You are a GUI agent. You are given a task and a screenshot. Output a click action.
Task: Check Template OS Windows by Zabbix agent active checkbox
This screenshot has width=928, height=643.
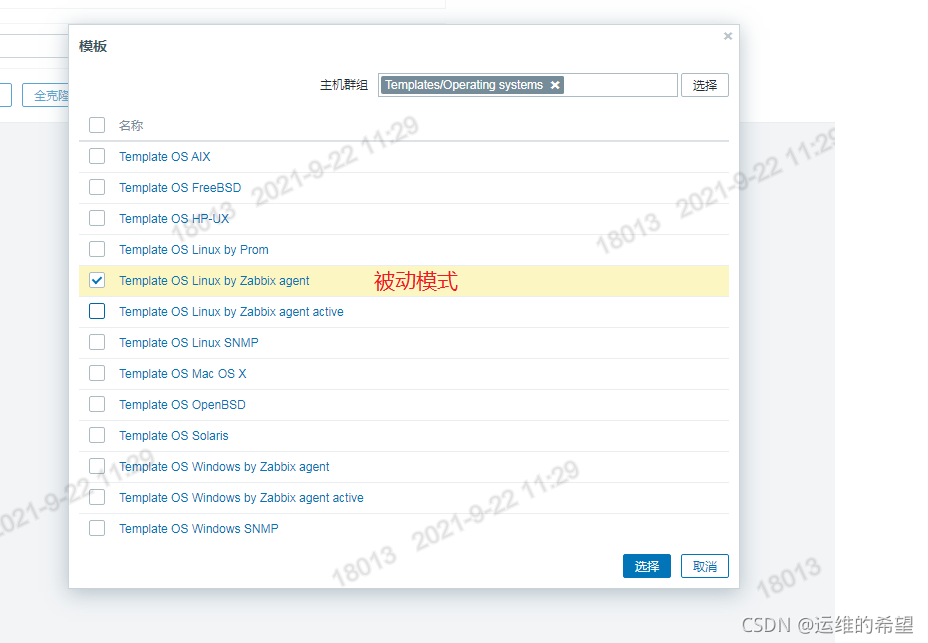(x=97, y=497)
